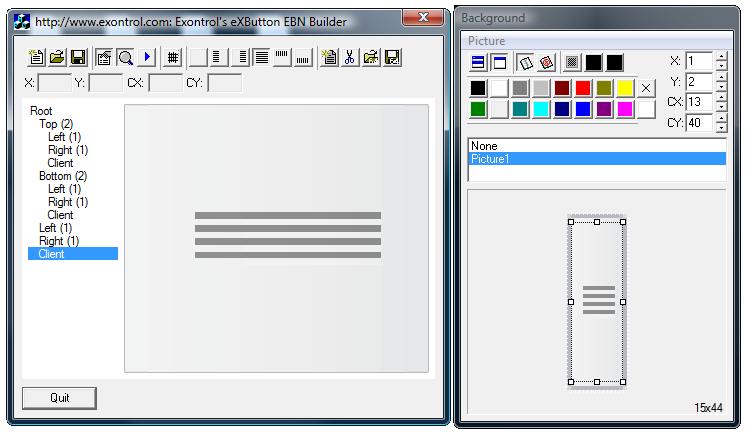Viewport: 748px width, 433px height.
Task: Click the red-marked picture icon in Picture panel
Action: point(547,62)
